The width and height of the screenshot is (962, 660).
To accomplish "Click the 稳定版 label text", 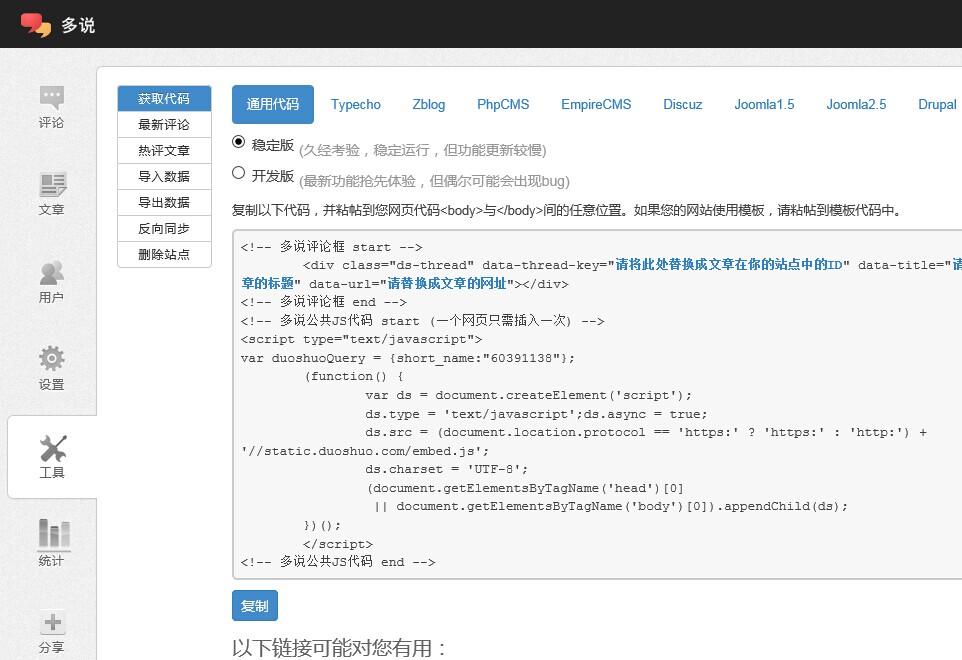I will 273,145.
